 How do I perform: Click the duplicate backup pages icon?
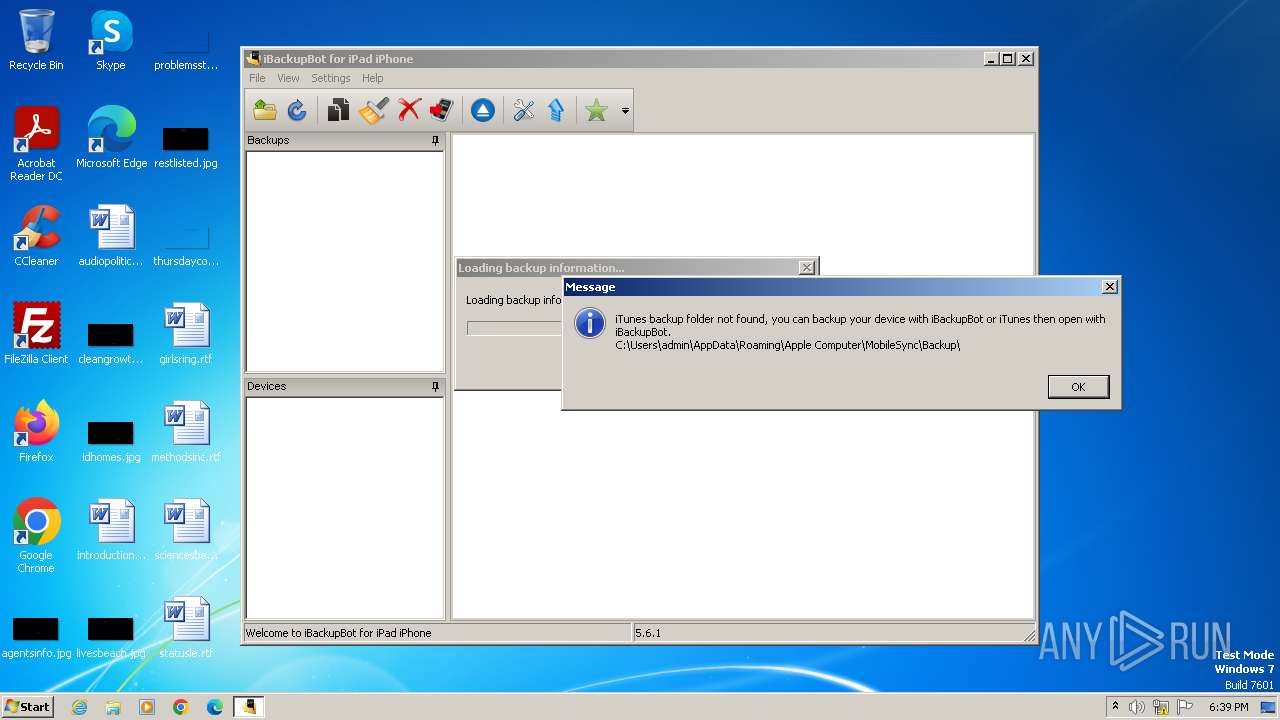338,110
